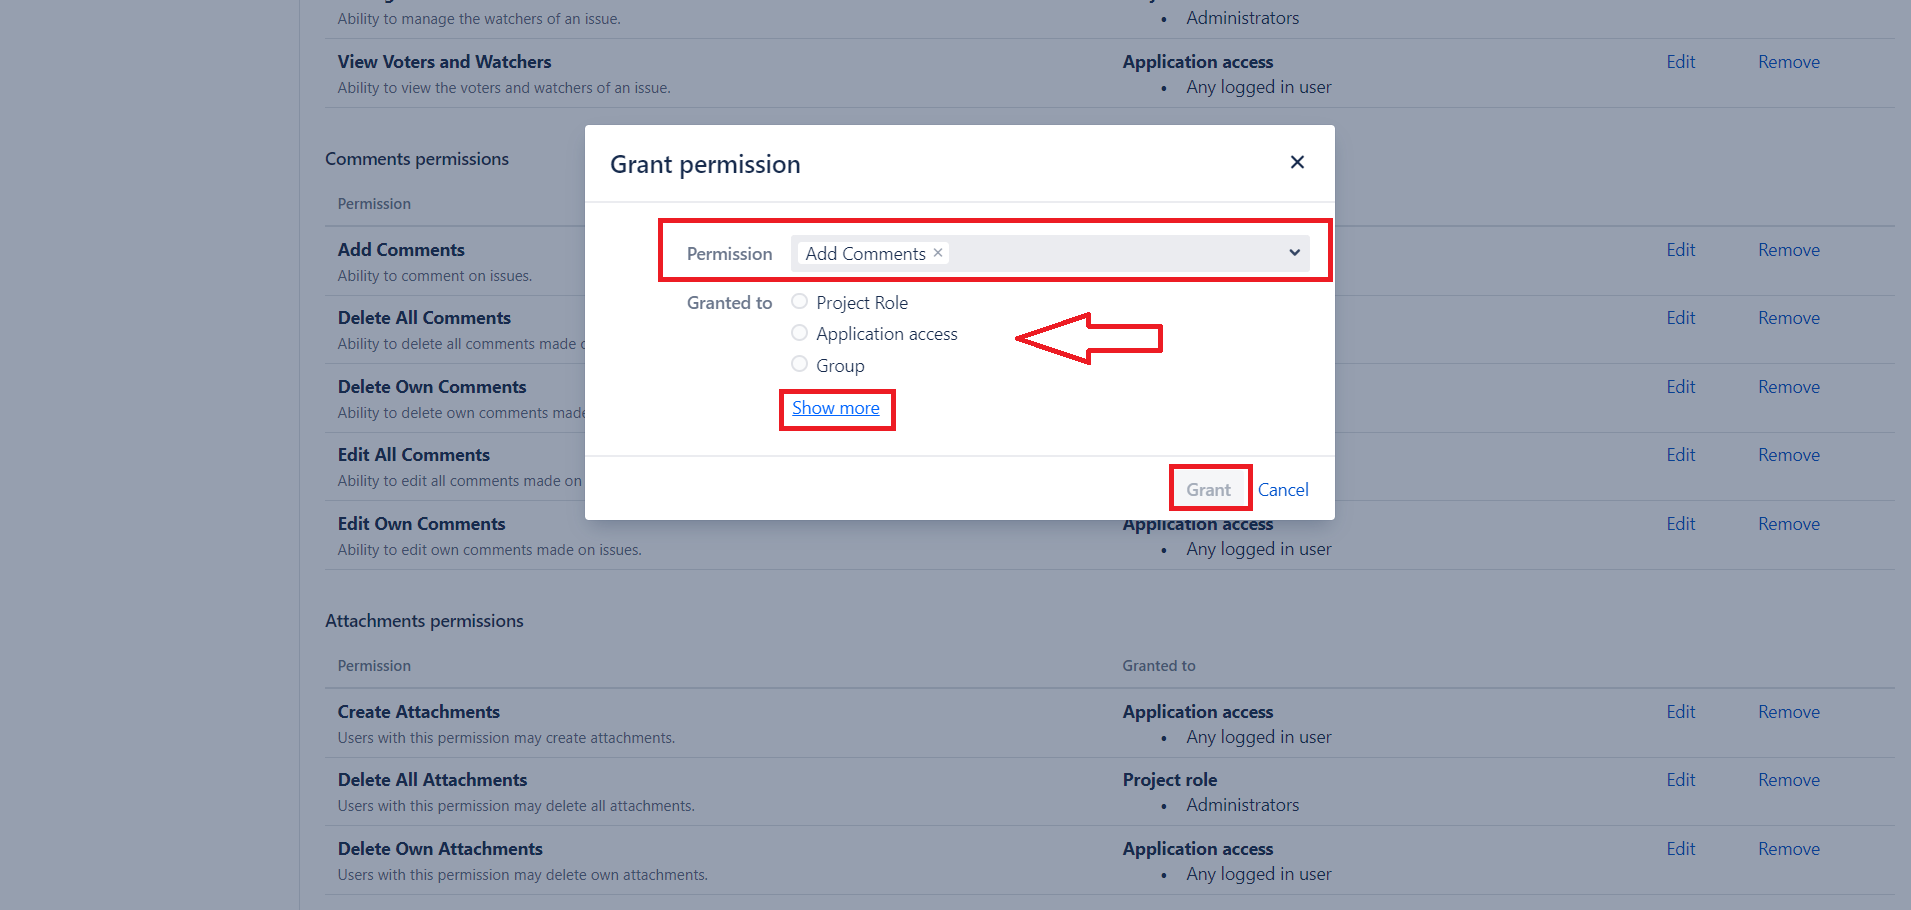
Task: Edit the View Voters and Watchers permission
Action: pyautogui.click(x=1680, y=62)
